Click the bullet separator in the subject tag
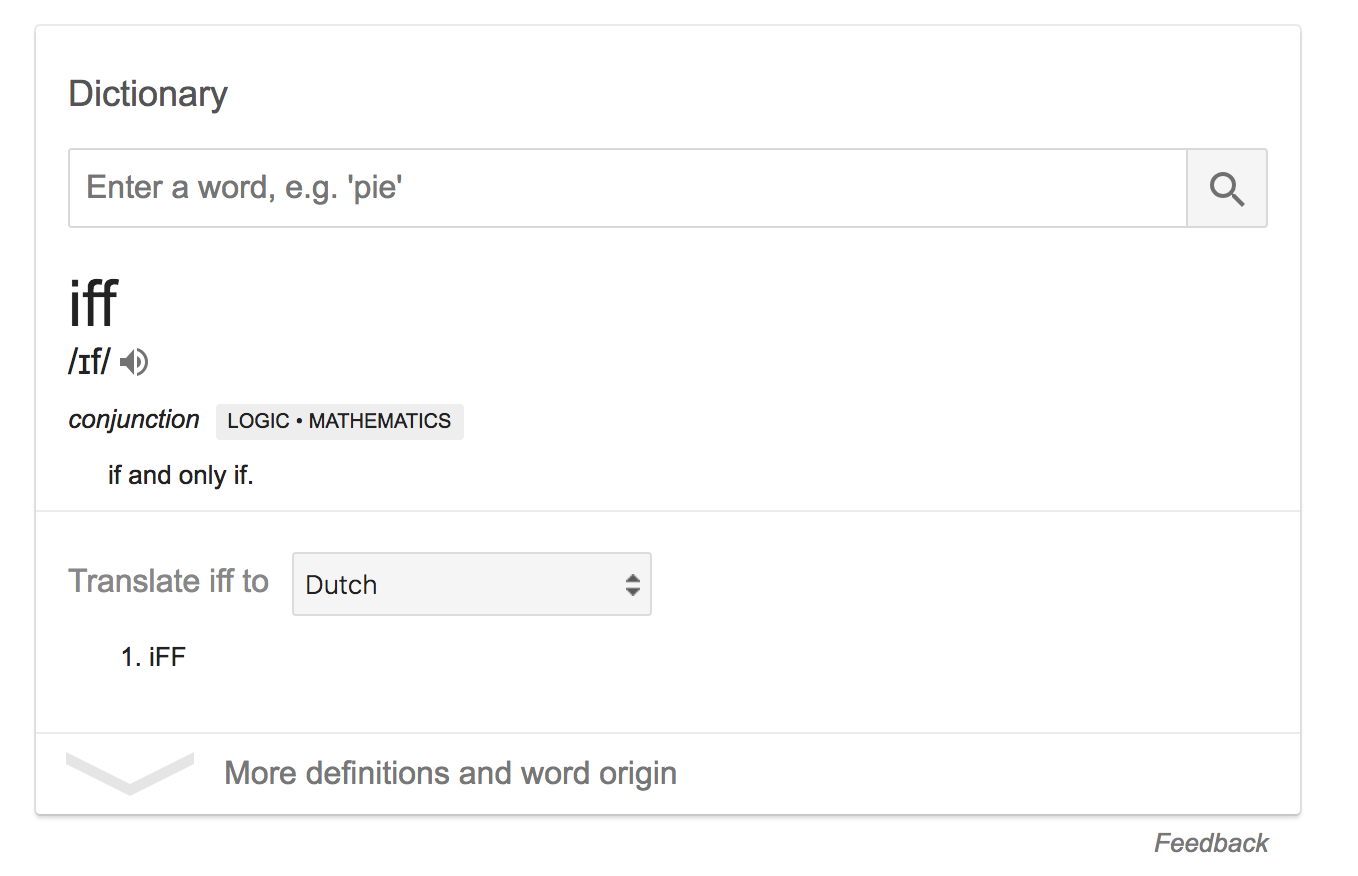 pos(299,421)
